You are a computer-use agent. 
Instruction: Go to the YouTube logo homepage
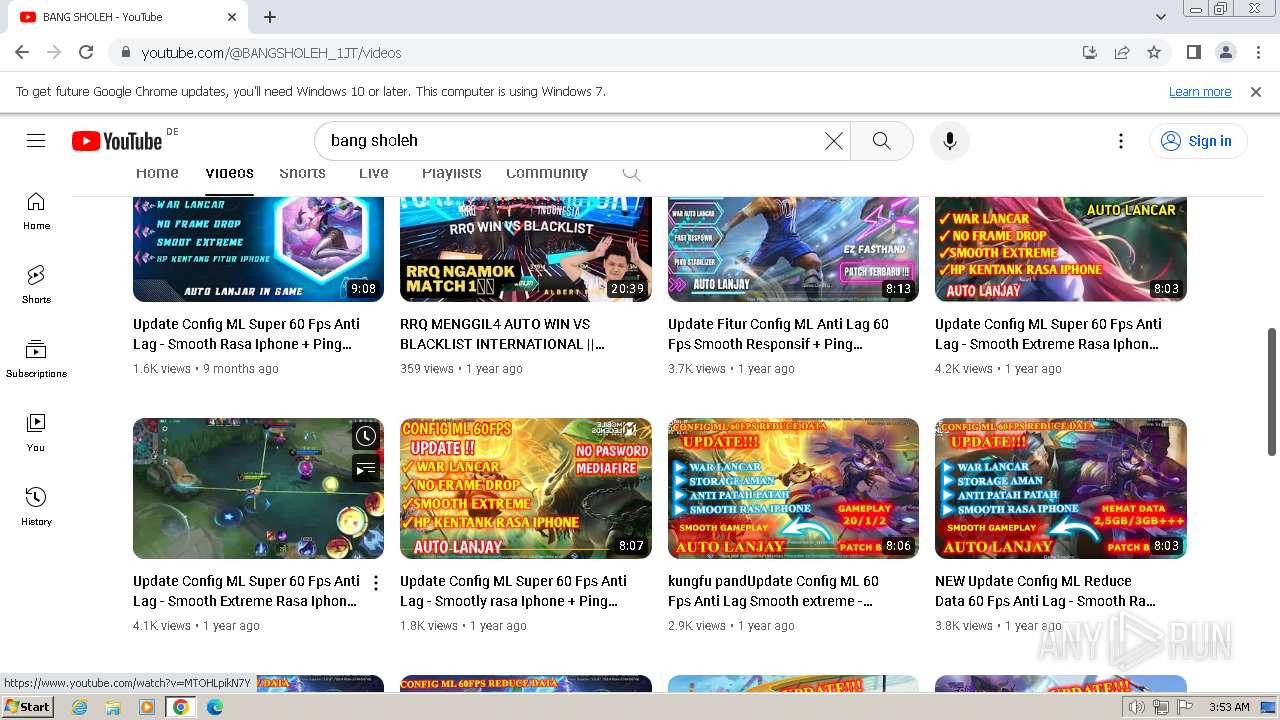click(x=117, y=141)
